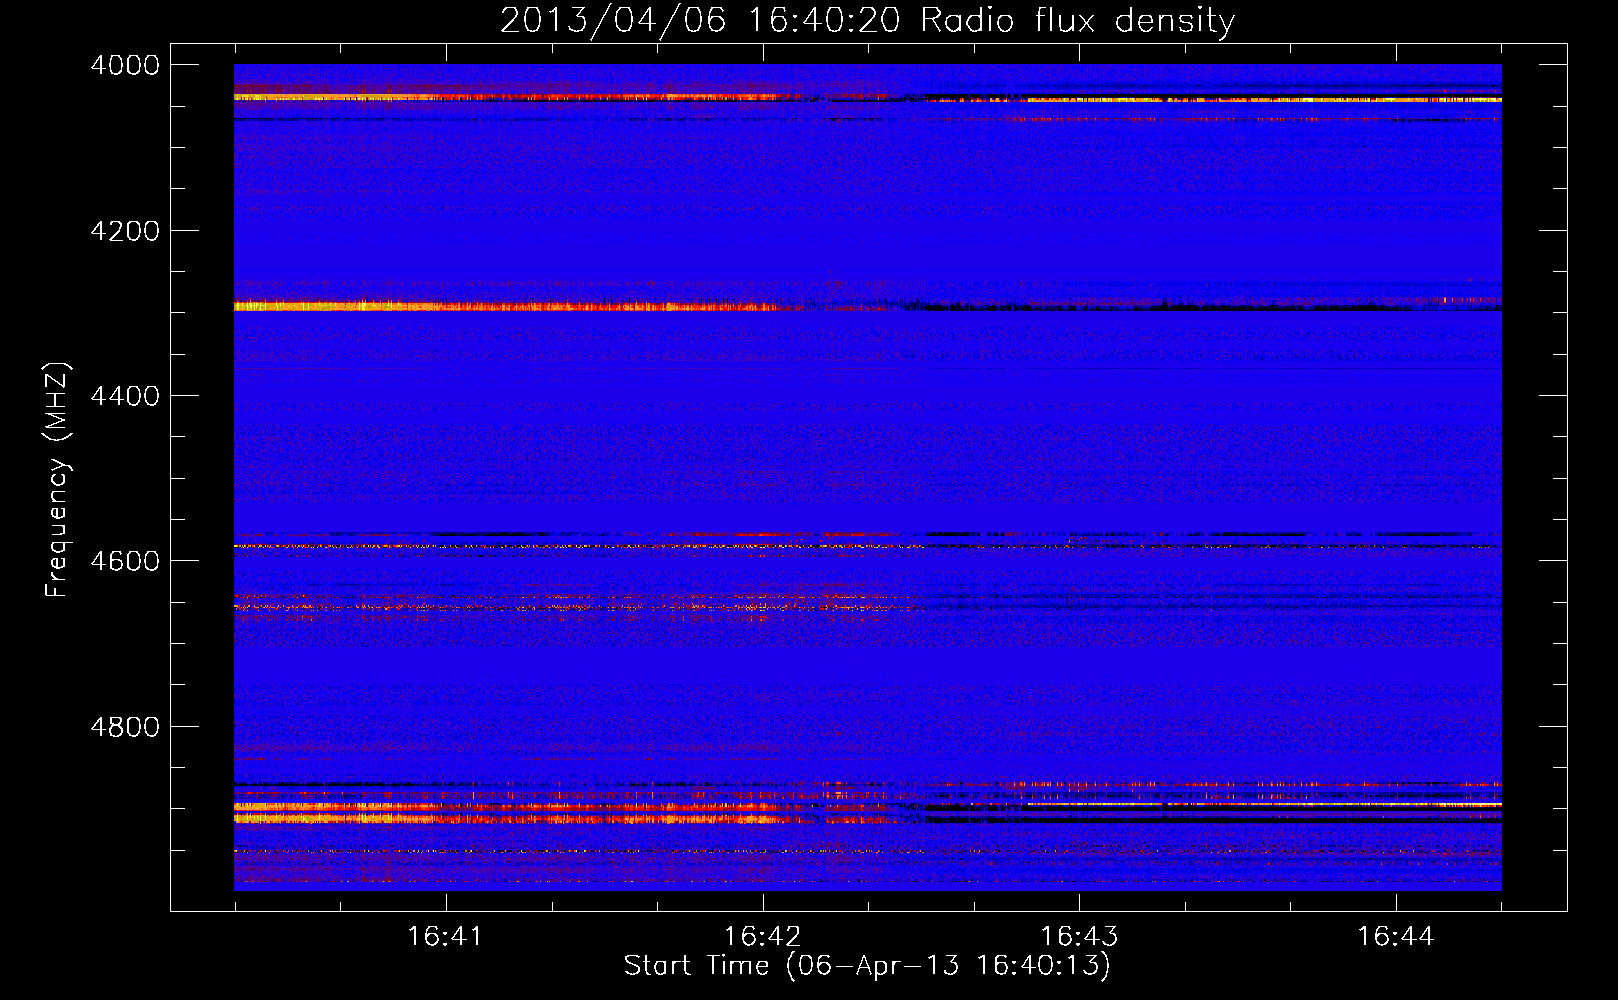Click the 4600 frequency tick label
The height and width of the screenshot is (1000, 1618).
click(x=125, y=561)
